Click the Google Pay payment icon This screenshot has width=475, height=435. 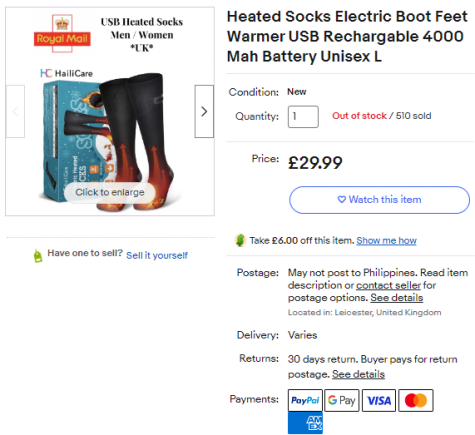(x=342, y=400)
